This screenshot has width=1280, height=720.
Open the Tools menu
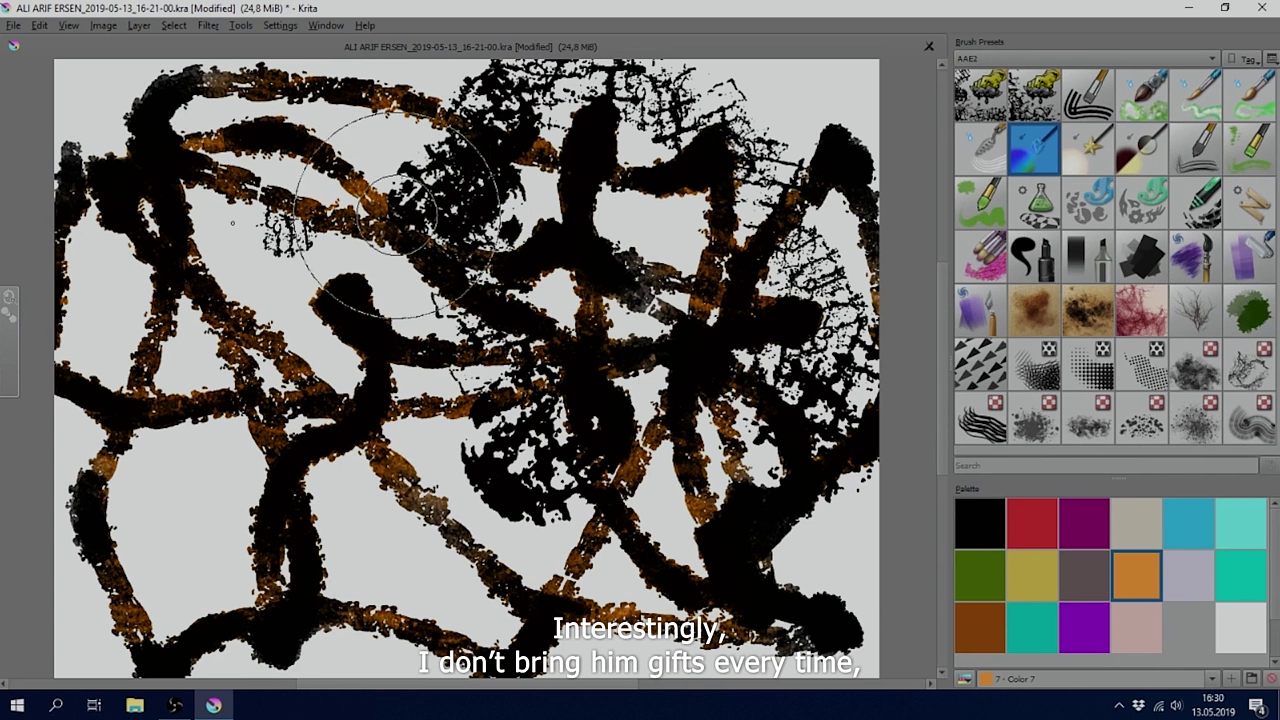[x=241, y=25]
